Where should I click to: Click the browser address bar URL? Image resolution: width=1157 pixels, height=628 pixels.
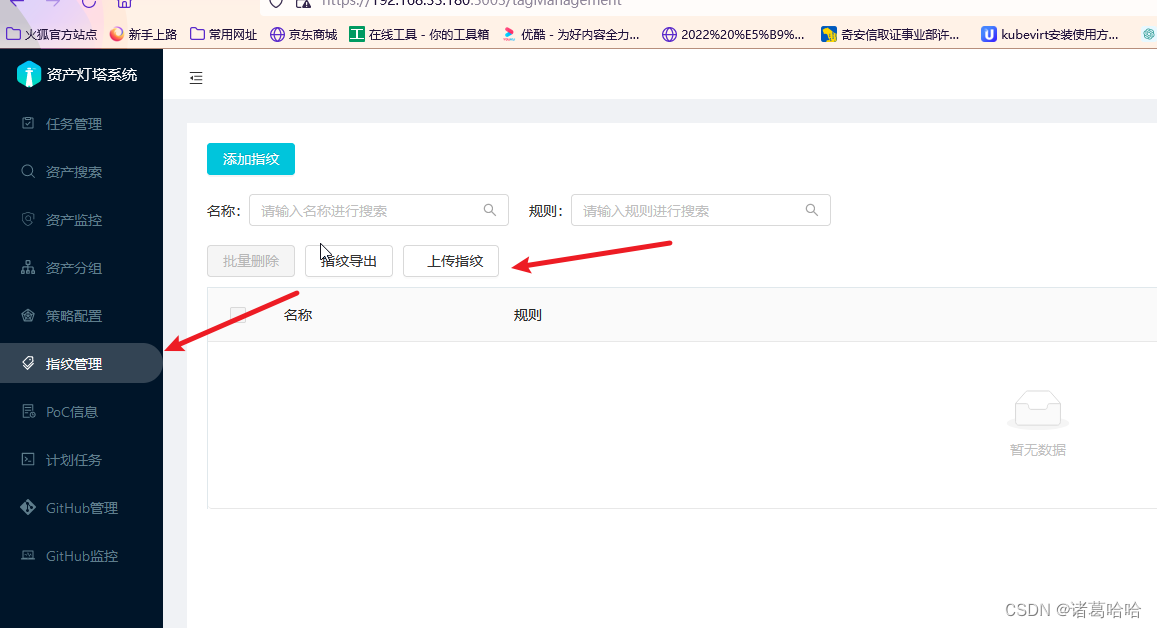(x=472, y=4)
